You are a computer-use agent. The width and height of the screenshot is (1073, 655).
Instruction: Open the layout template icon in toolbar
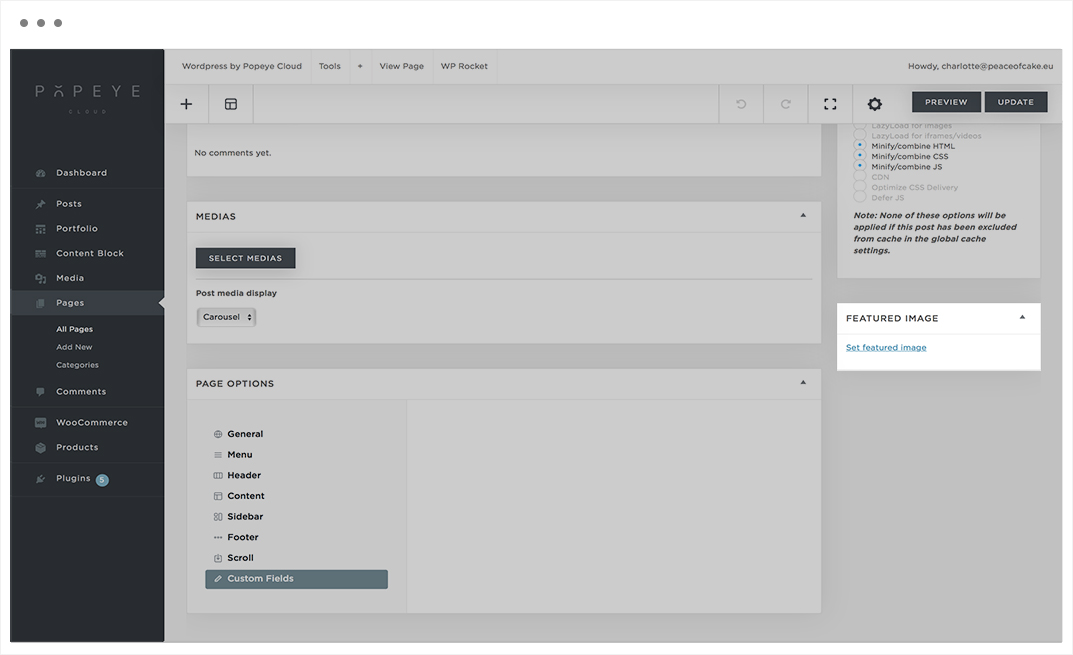pyautogui.click(x=231, y=104)
